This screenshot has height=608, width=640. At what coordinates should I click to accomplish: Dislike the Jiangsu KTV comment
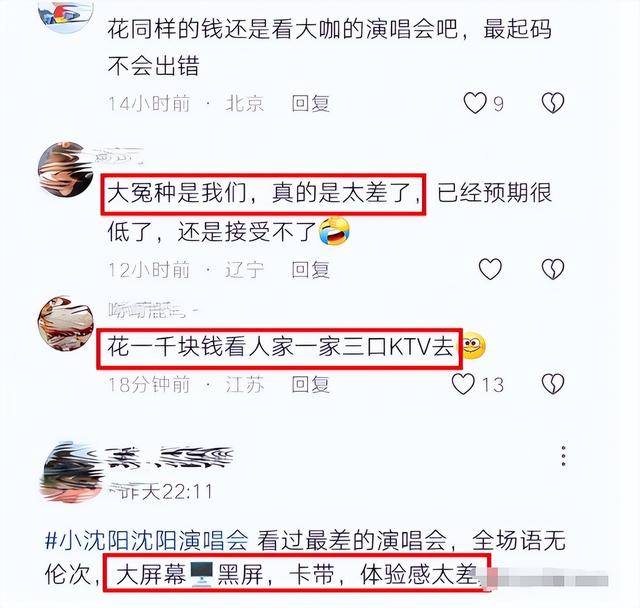(553, 384)
